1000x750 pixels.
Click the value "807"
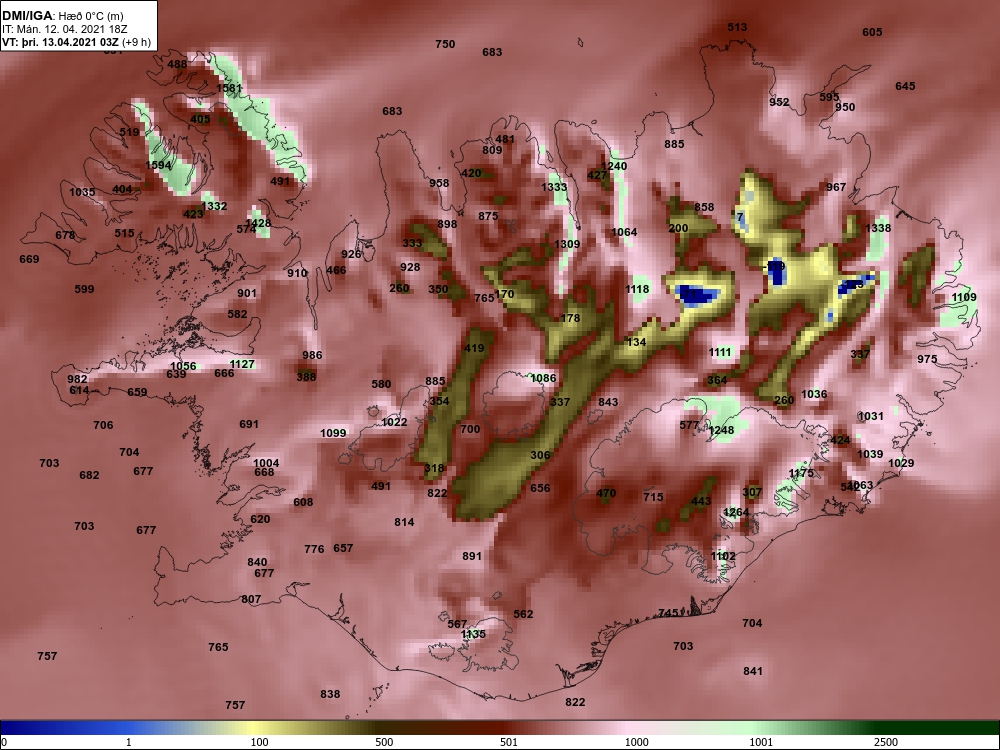(x=251, y=599)
